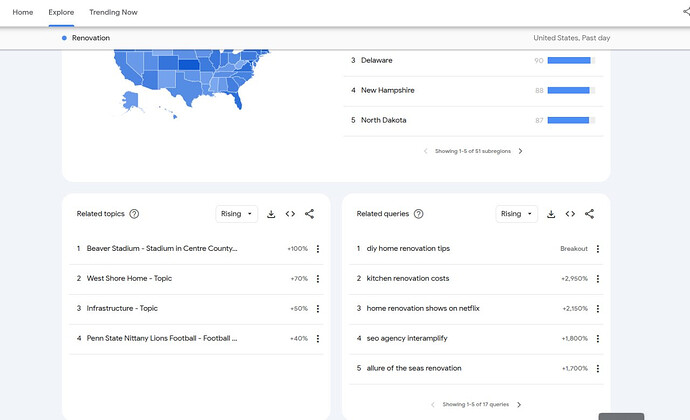Open Rising dropdown in Related queries
Screen dimensions: 690x420
coord(516,214)
